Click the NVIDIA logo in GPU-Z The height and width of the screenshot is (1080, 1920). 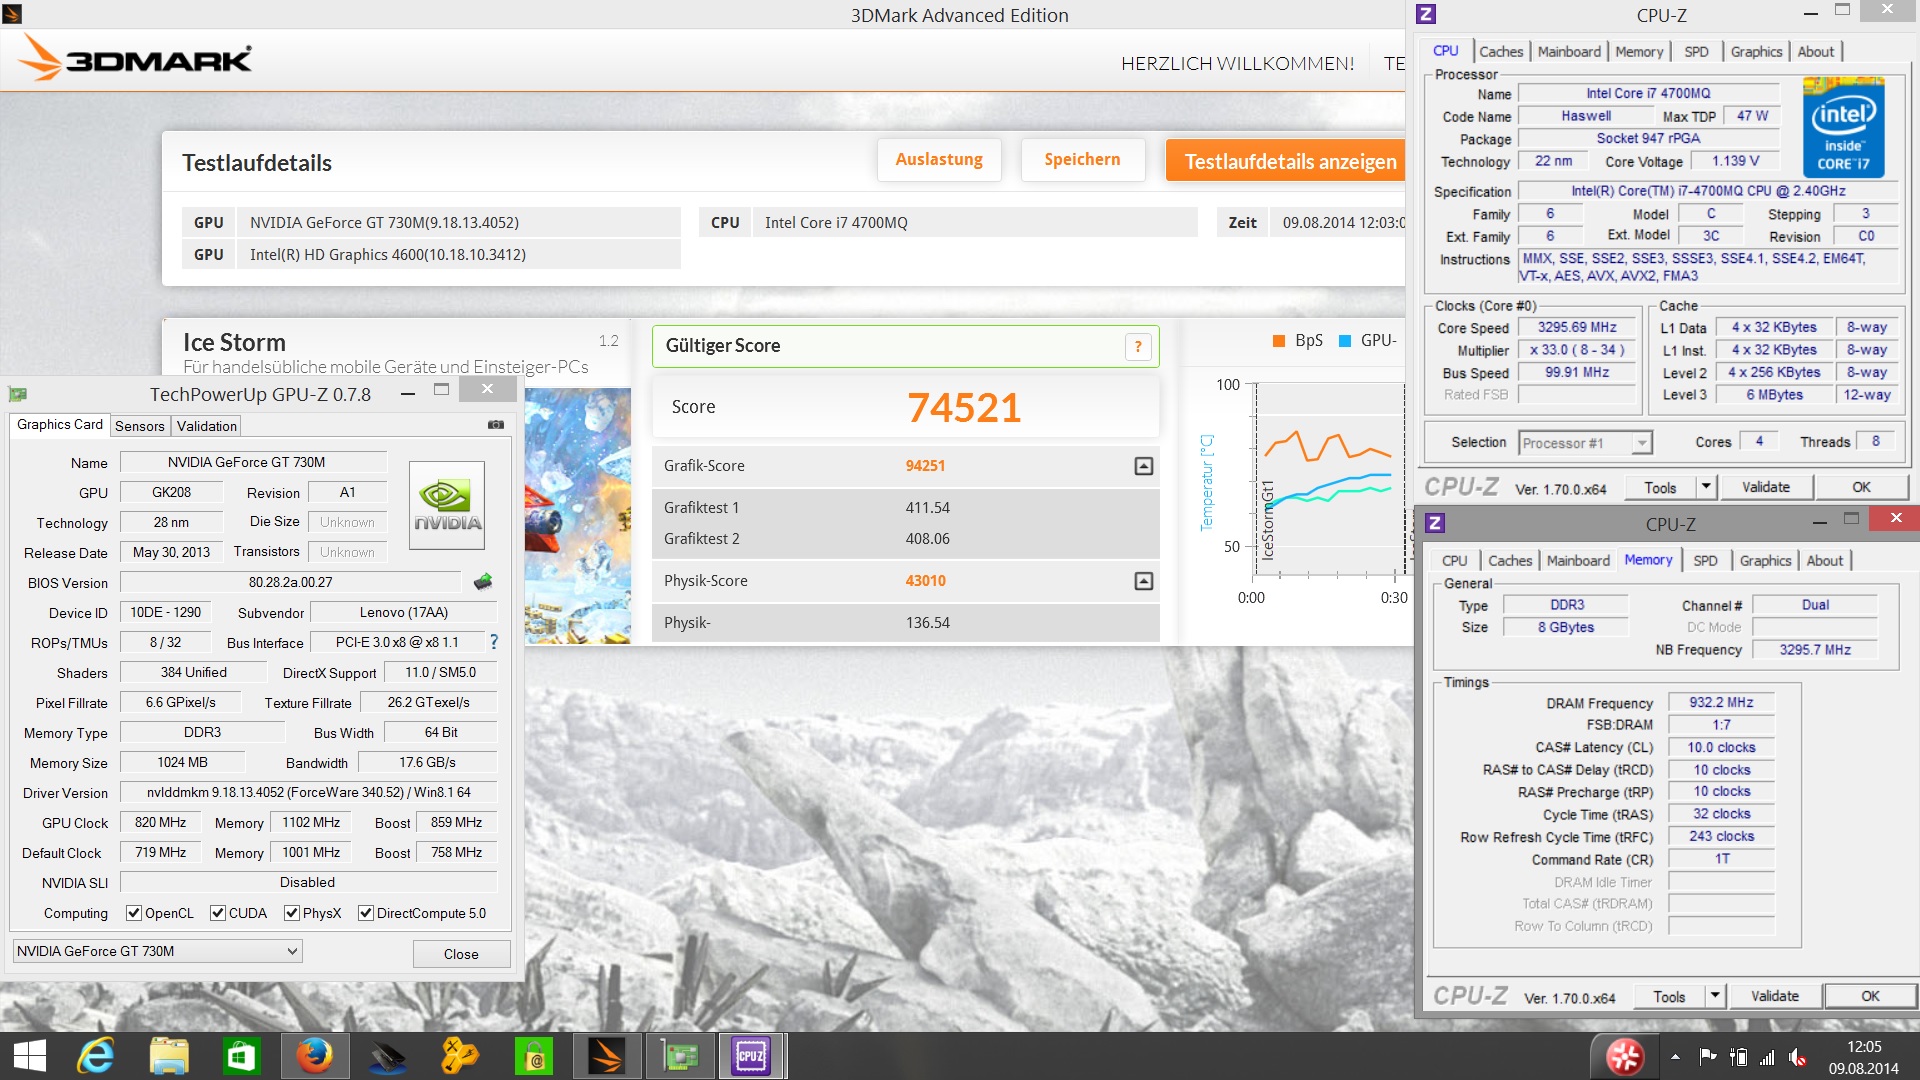(447, 505)
